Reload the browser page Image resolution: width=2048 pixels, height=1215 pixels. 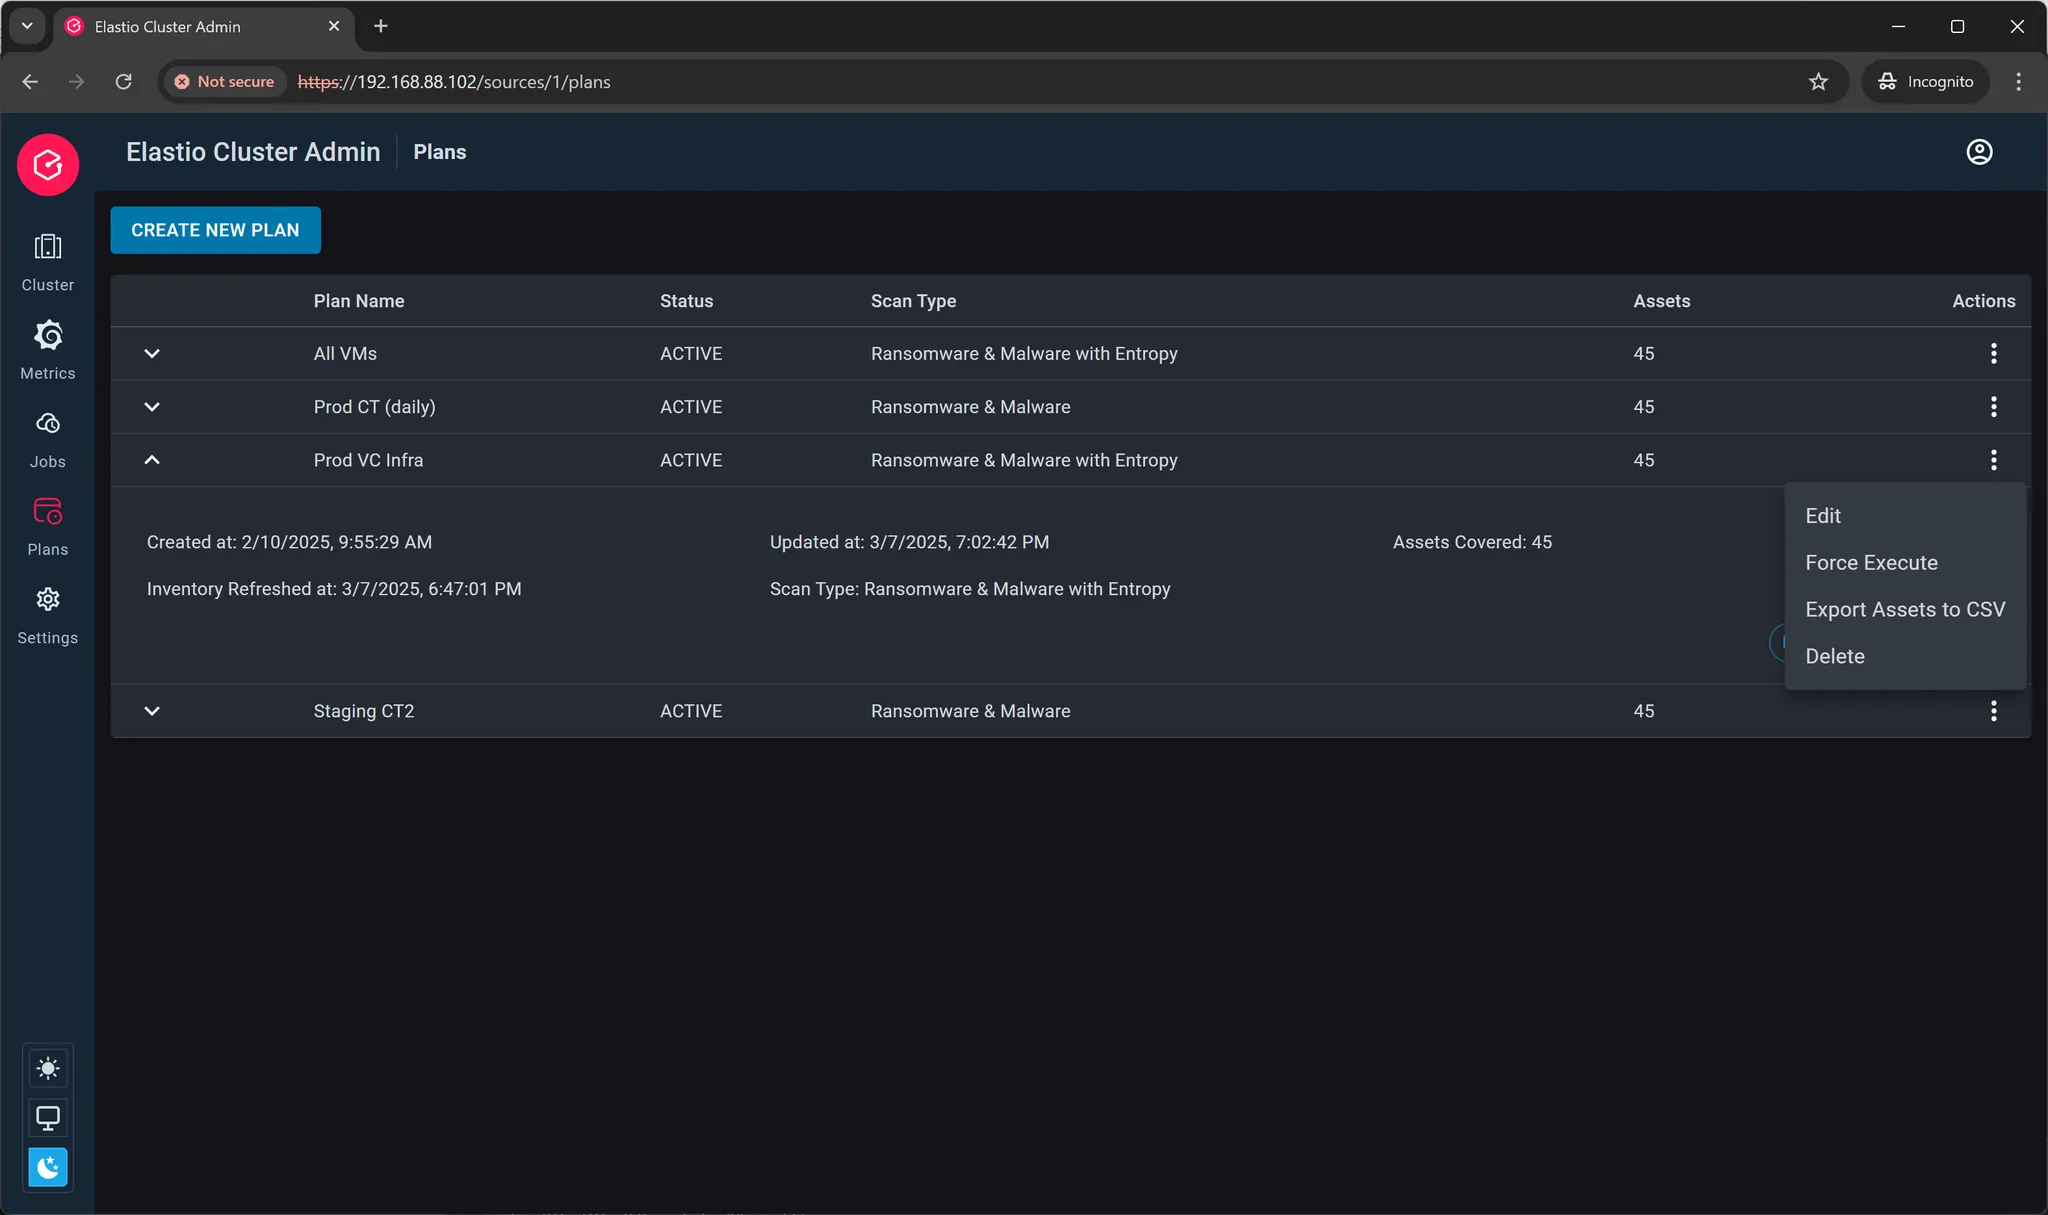point(124,82)
